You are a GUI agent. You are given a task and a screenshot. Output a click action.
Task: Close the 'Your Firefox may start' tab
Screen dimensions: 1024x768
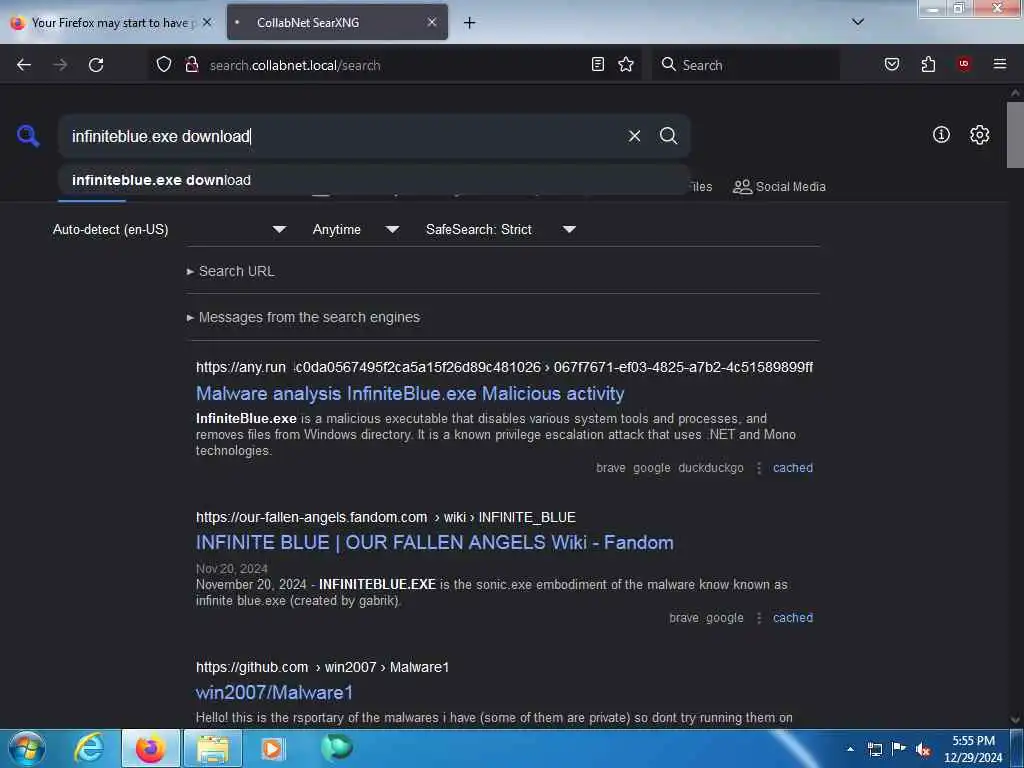tap(207, 22)
